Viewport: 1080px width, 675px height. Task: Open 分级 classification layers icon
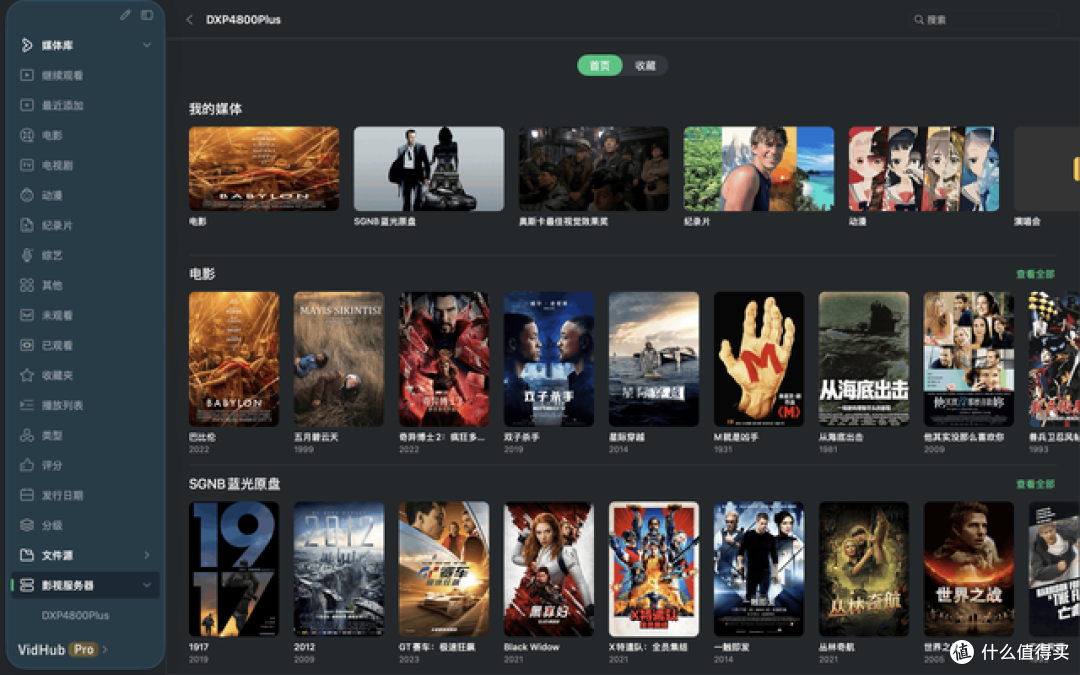[x=27, y=525]
